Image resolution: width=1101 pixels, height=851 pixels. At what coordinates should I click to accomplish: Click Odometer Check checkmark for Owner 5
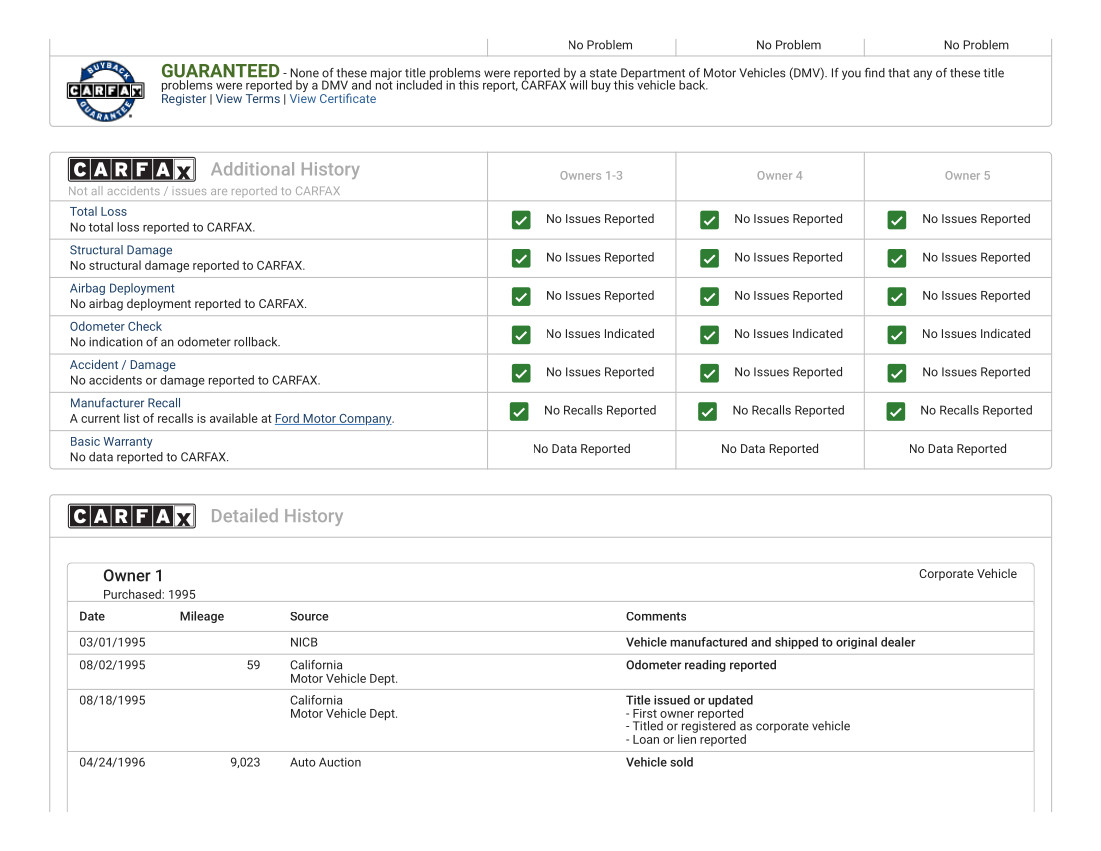click(x=897, y=335)
